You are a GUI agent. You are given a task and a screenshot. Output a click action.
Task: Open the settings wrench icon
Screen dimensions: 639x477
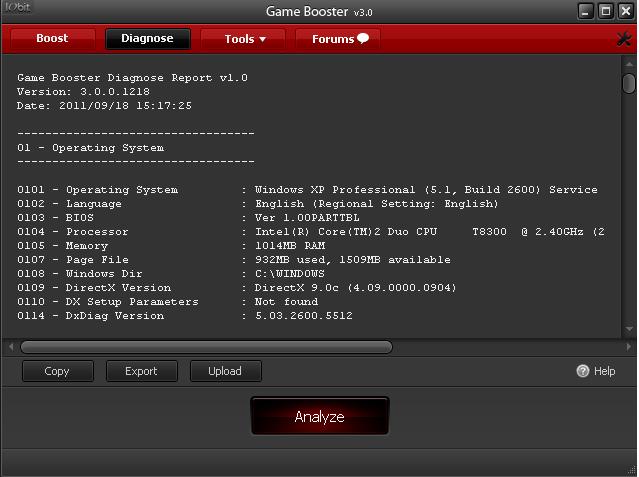[x=624, y=39]
